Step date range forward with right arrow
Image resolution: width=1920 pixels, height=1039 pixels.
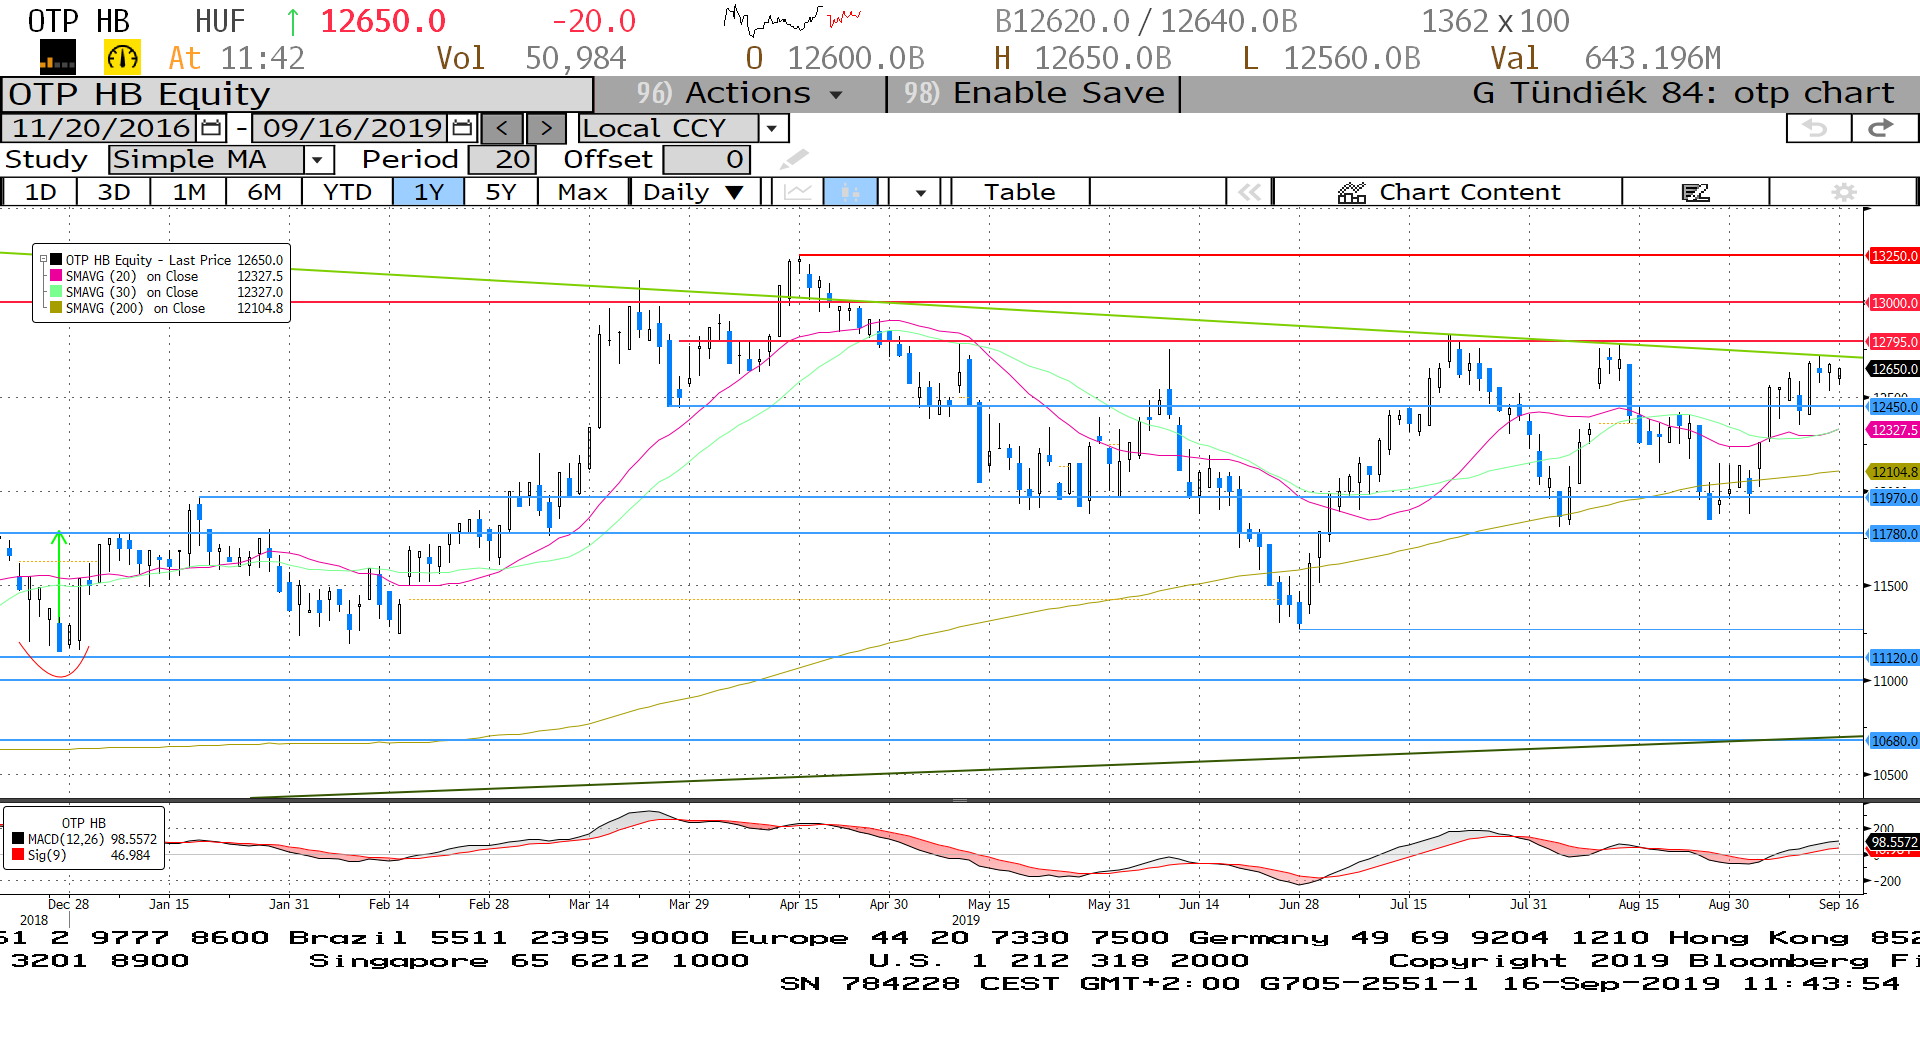pyautogui.click(x=546, y=128)
